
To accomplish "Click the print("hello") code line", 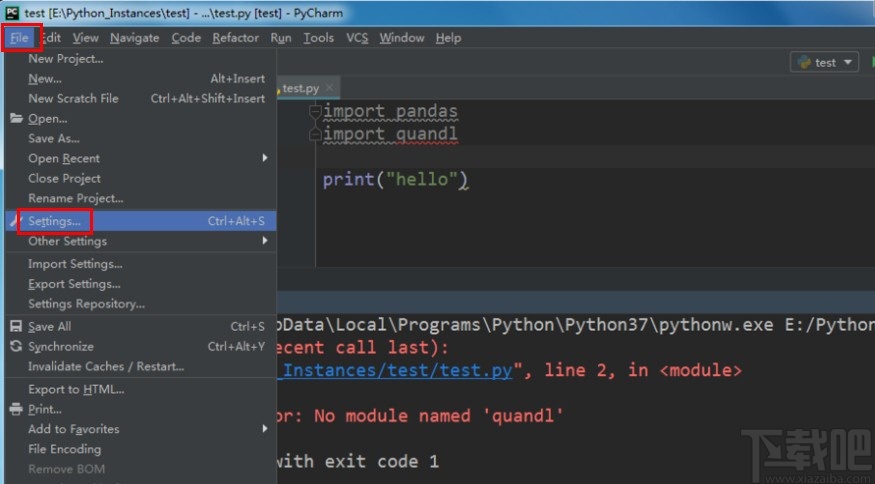I will tap(396, 180).
